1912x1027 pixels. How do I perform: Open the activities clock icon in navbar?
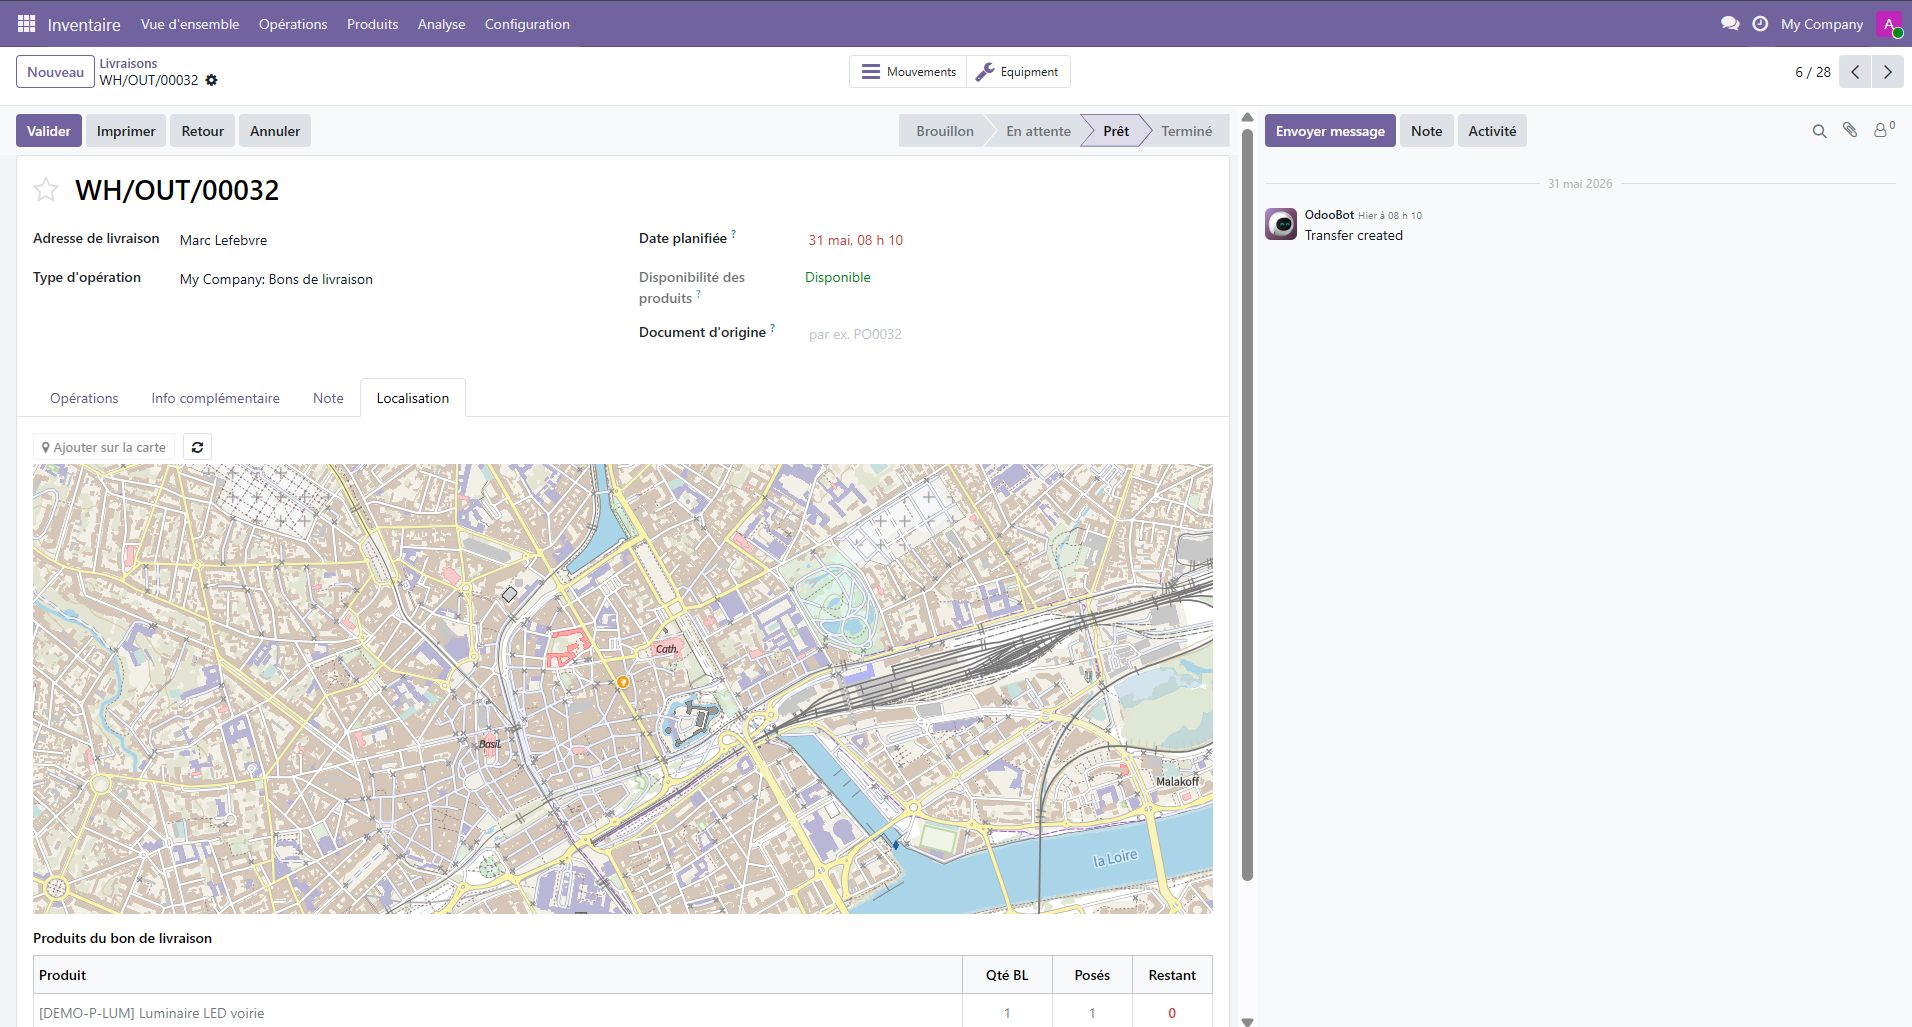[x=1760, y=24]
